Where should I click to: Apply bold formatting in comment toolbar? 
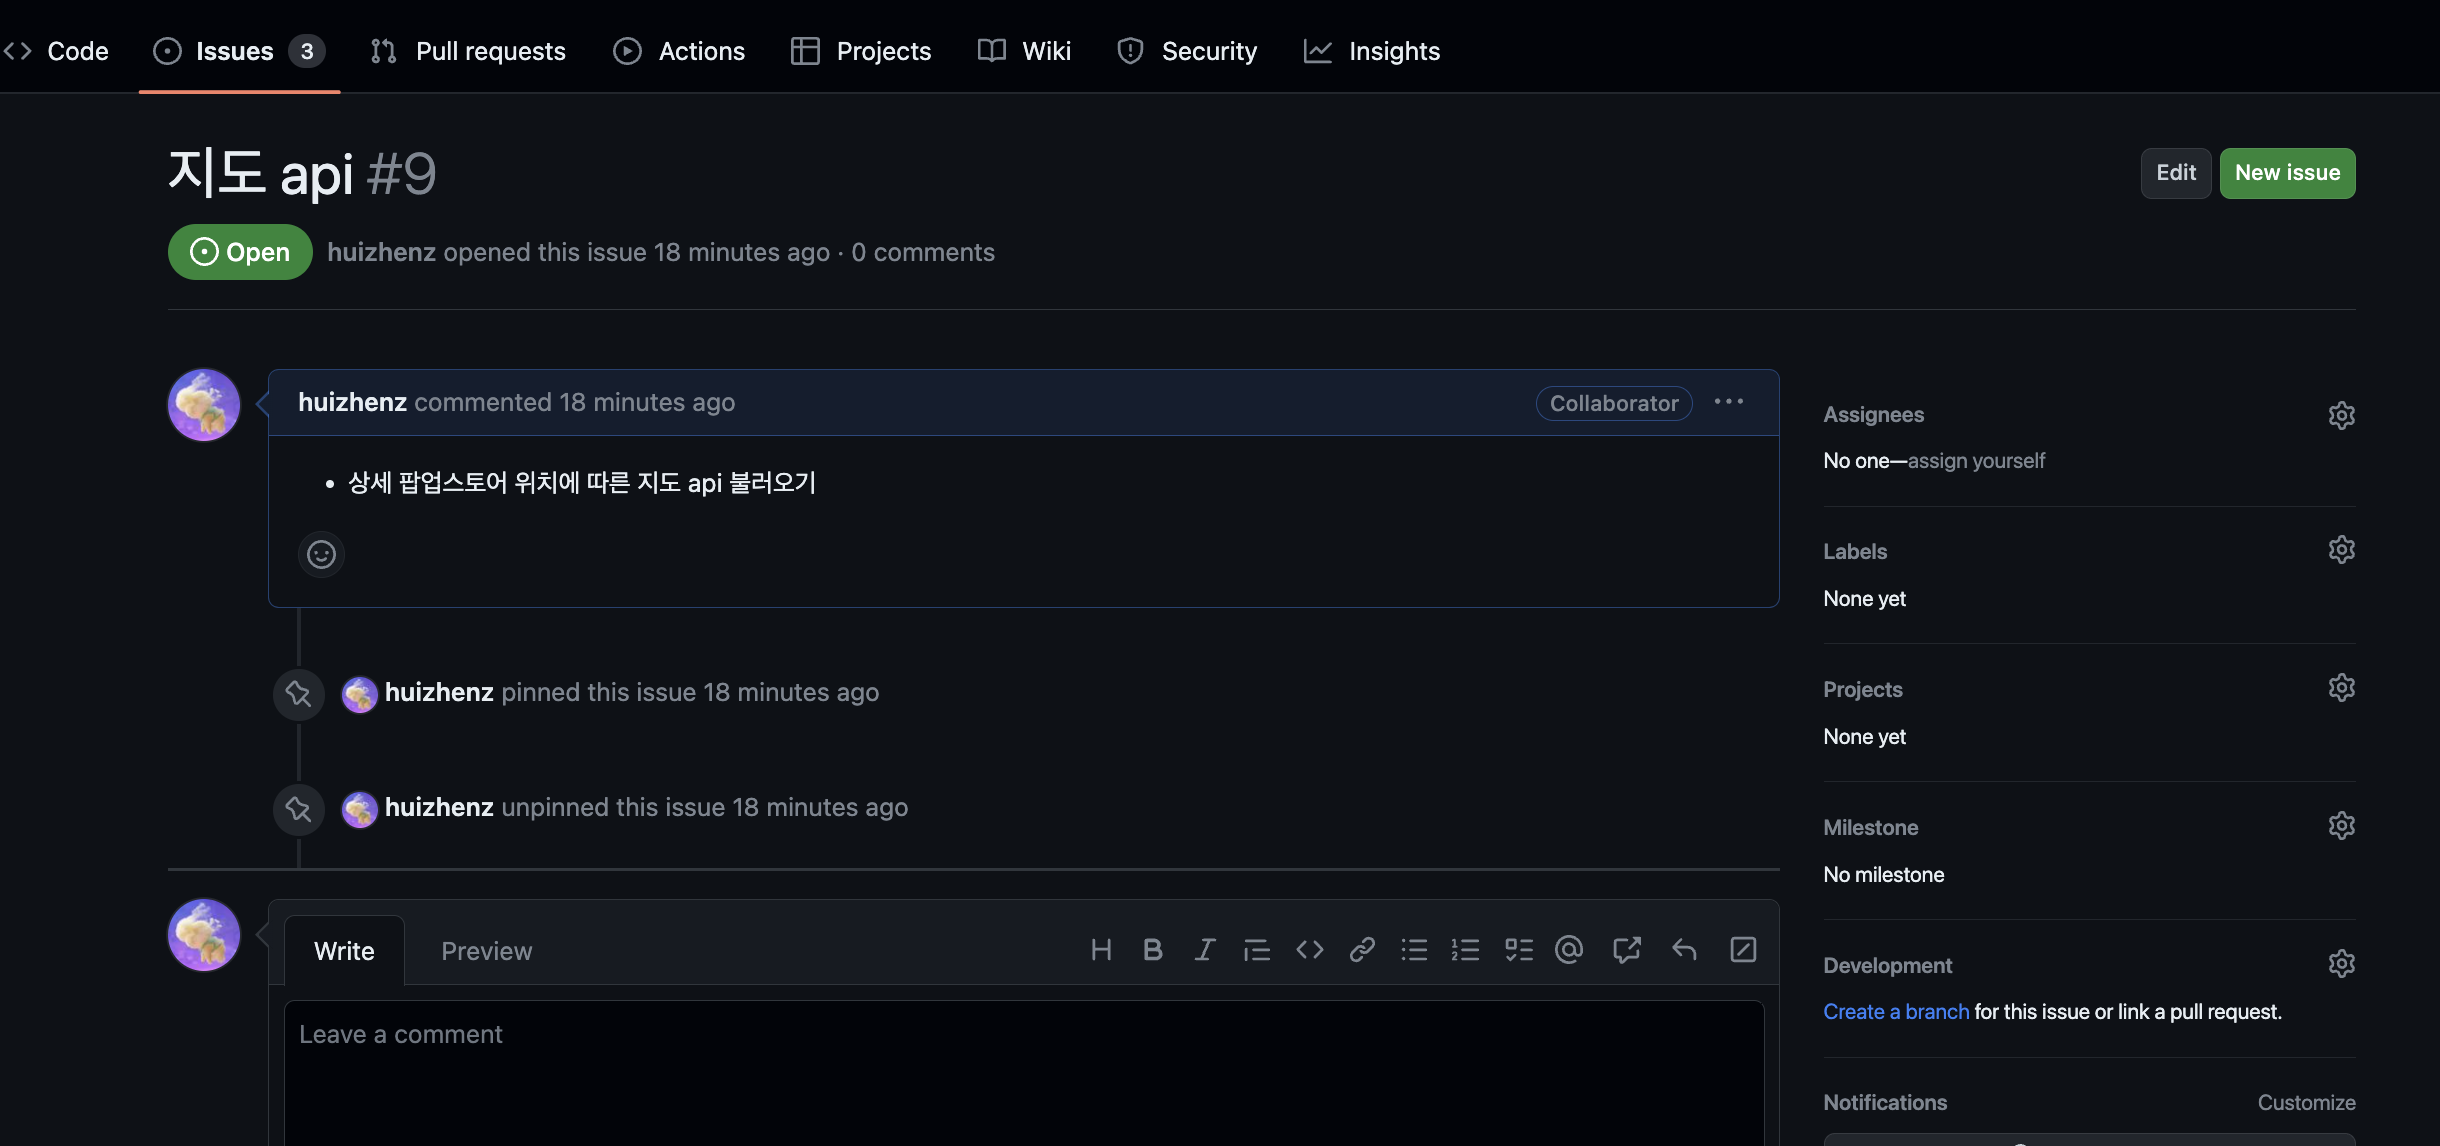(x=1154, y=950)
